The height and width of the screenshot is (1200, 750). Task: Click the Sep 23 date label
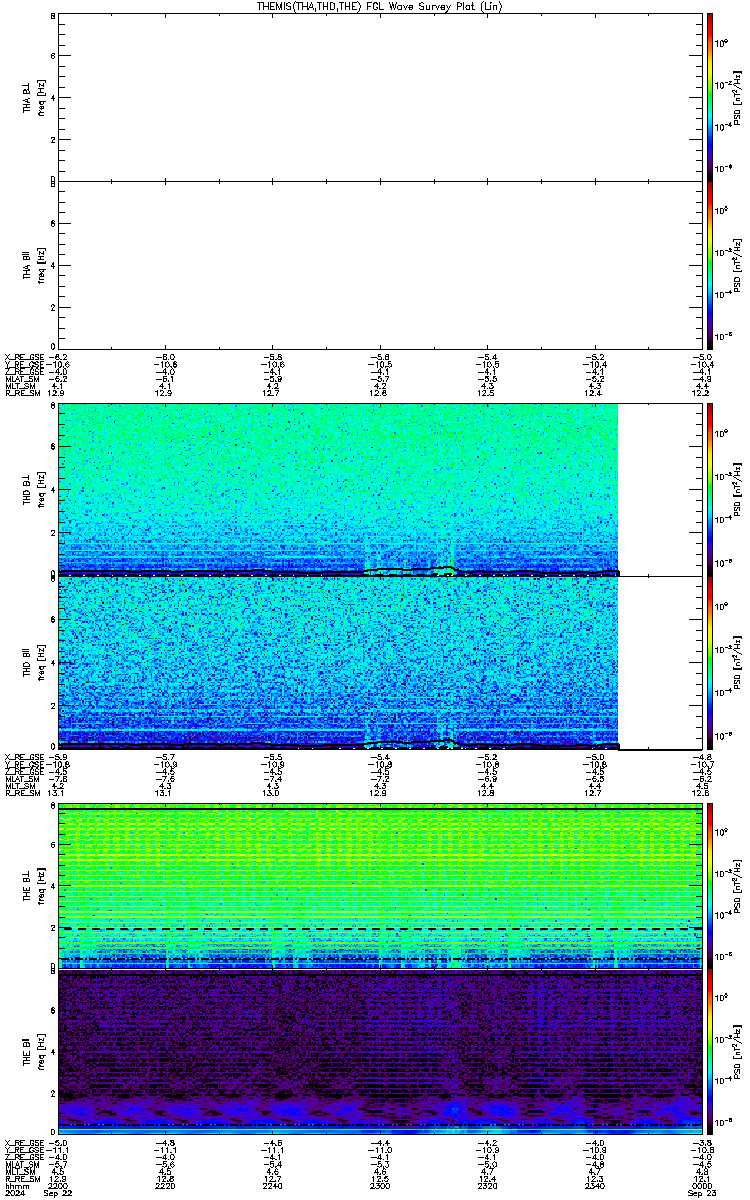tap(700, 1193)
